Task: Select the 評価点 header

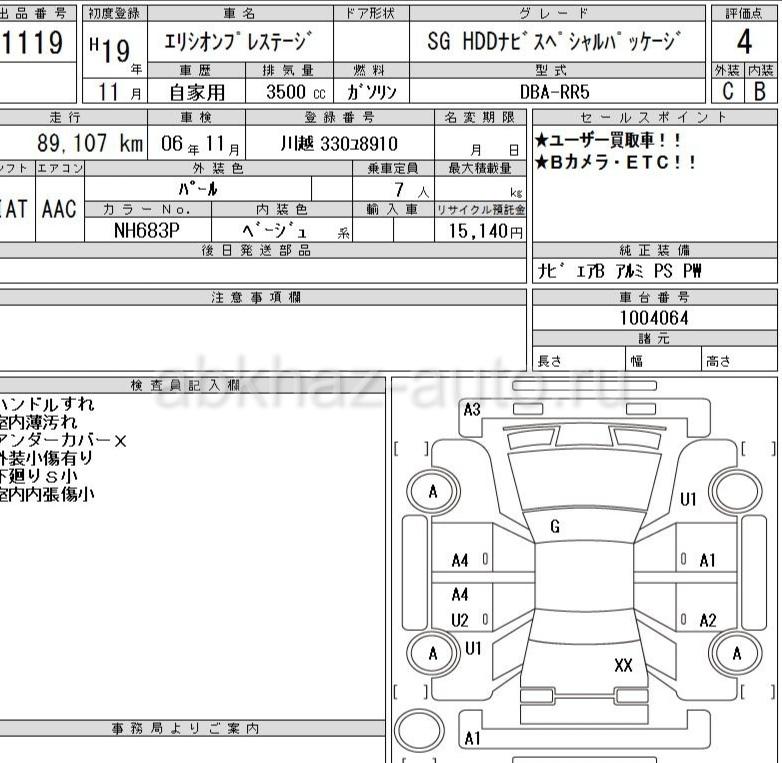Action: coord(744,13)
